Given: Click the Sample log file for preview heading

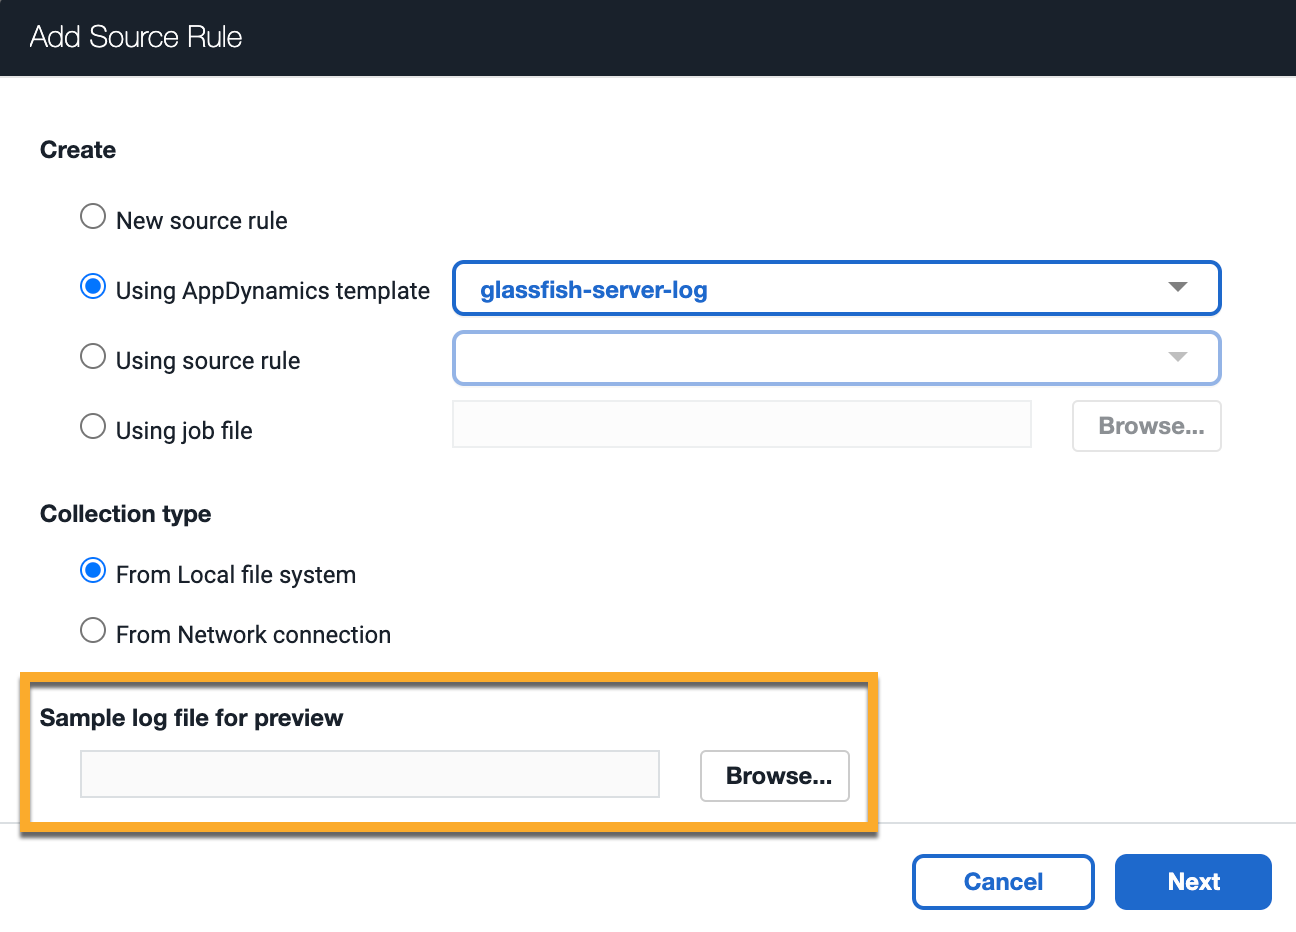Looking at the screenshot, I should point(191,718).
